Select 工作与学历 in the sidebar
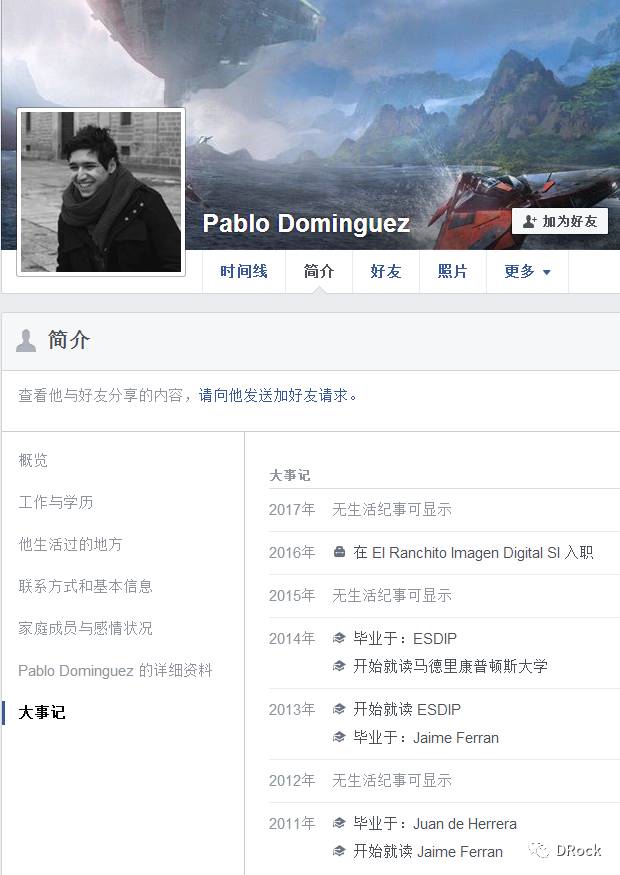Image resolution: width=620 pixels, height=875 pixels. (56, 502)
